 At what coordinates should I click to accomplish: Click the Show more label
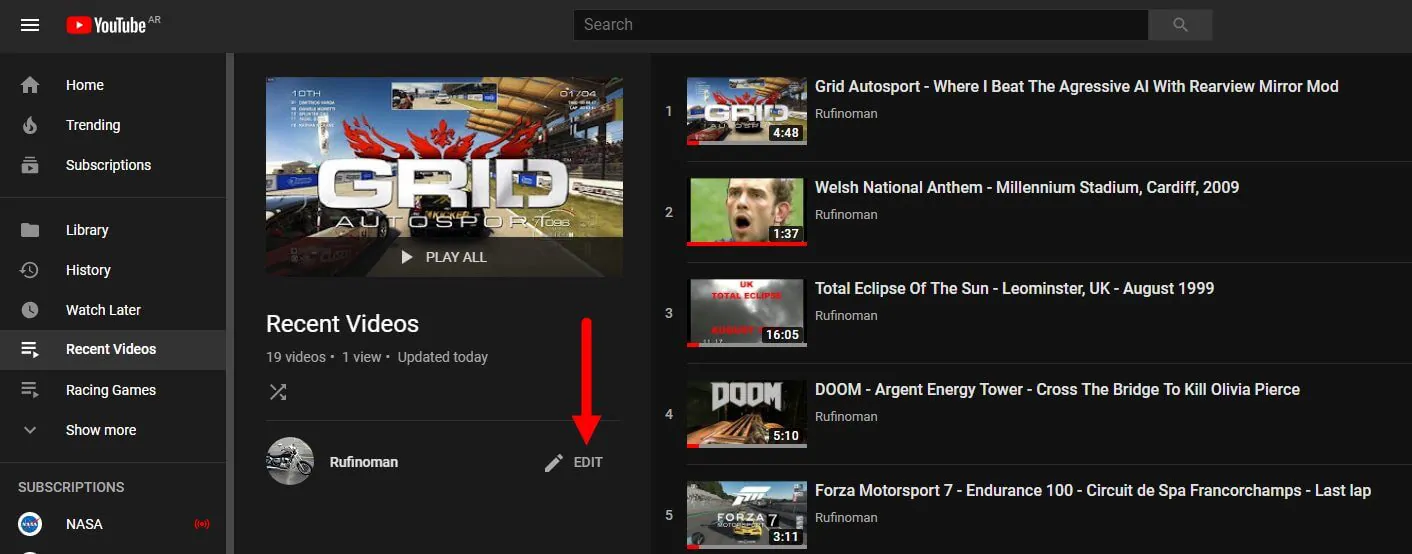101,430
